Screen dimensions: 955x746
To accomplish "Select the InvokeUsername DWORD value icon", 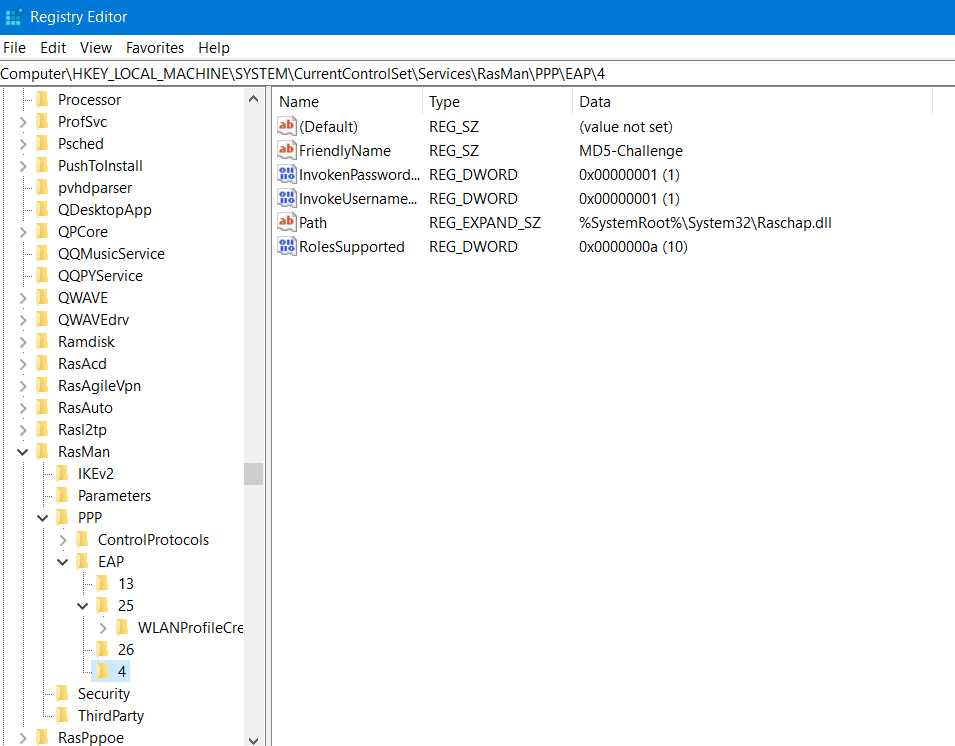I will coord(286,199).
